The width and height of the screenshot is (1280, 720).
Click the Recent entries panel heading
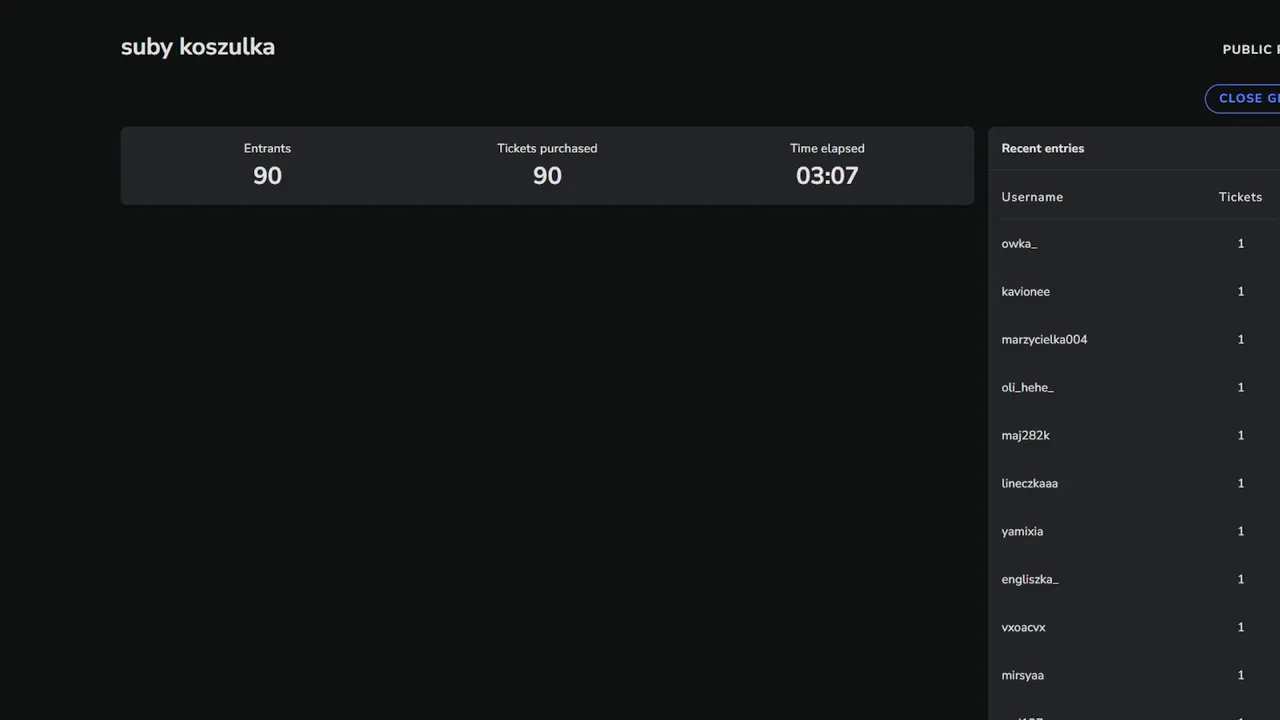[1042, 148]
